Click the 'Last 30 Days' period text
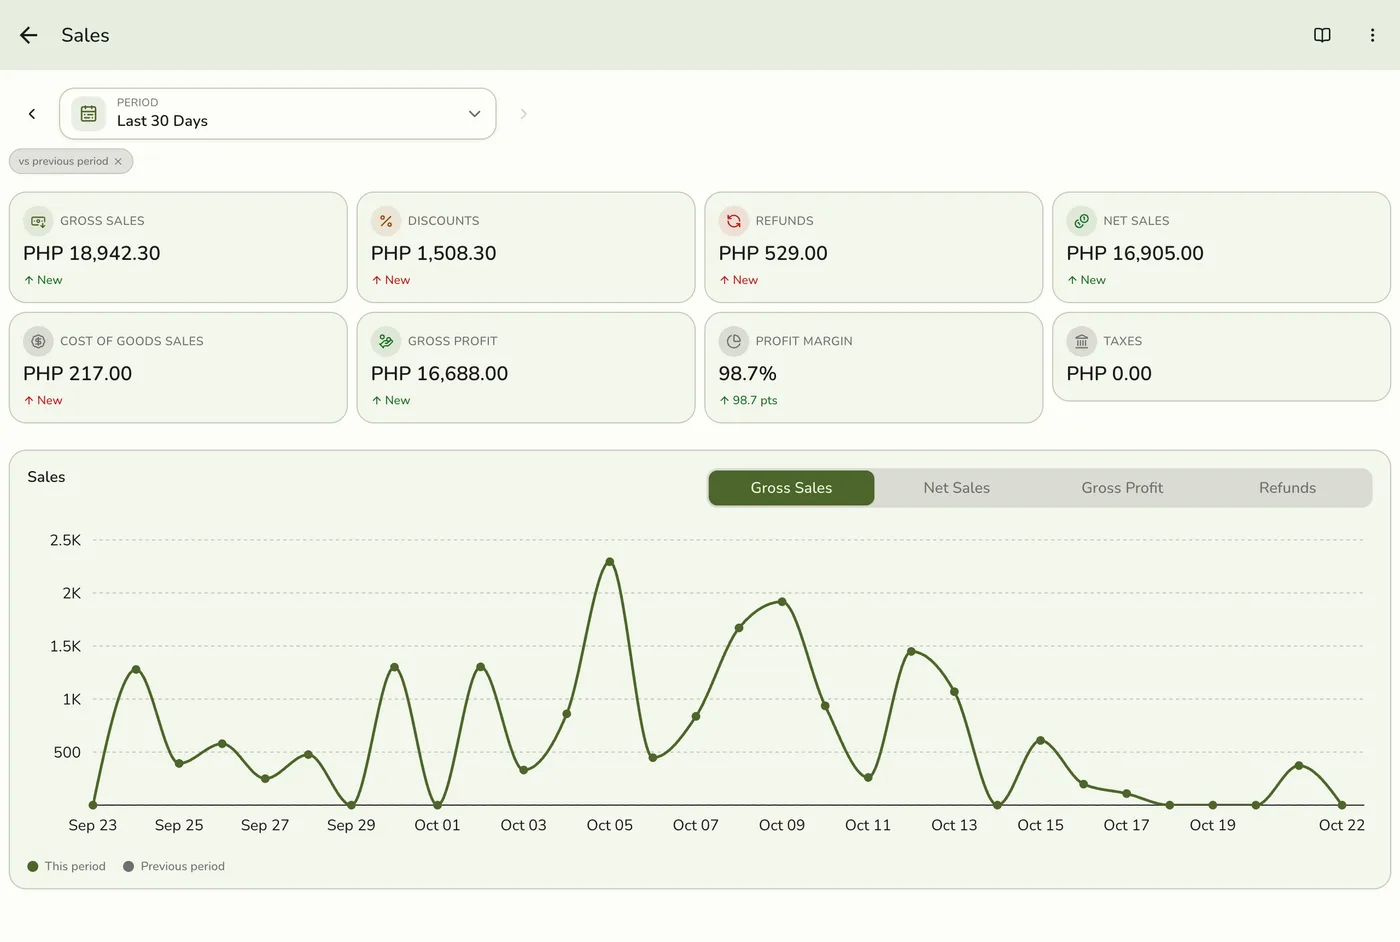This screenshot has width=1400, height=942. click(162, 121)
